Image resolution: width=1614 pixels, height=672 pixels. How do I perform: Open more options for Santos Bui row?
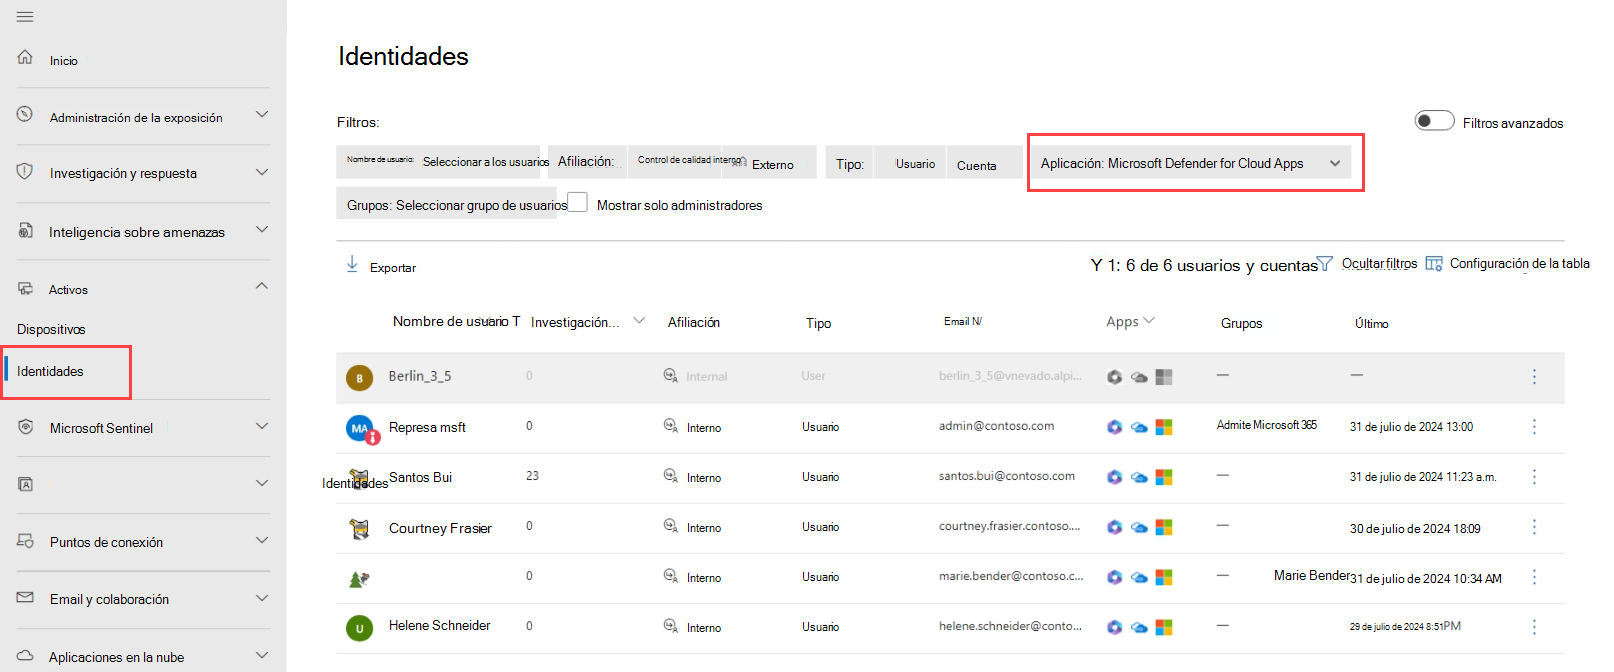coord(1534,477)
